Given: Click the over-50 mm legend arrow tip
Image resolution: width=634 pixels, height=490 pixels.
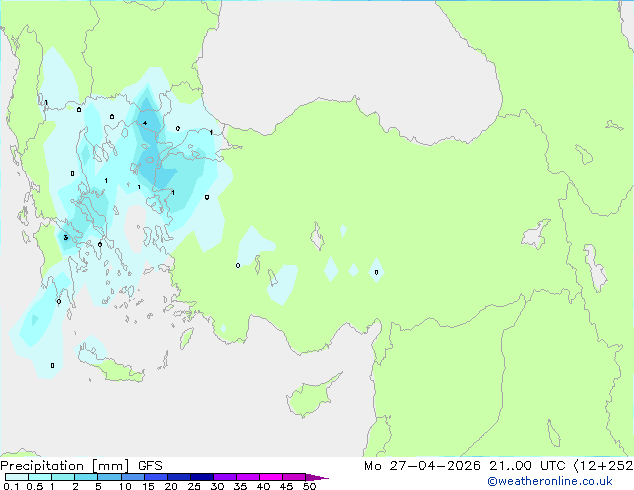Looking at the screenshot, I should (x=317, y=477).
